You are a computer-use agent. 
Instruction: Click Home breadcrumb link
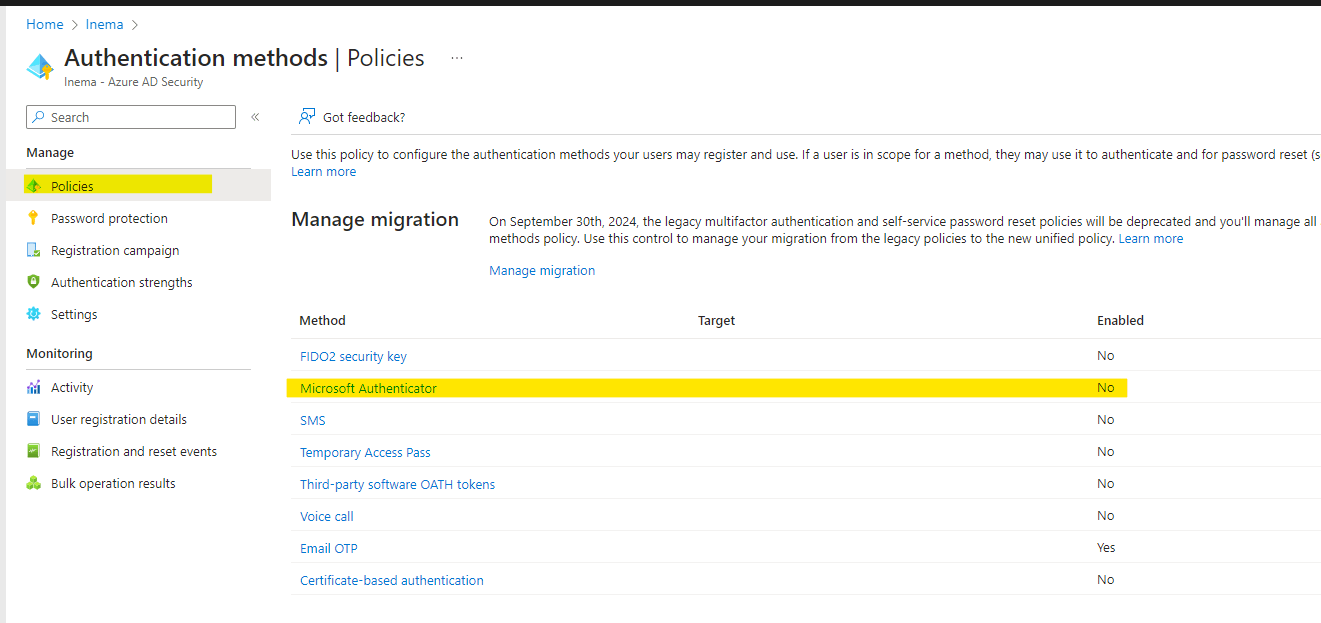(x=45, y=24)
